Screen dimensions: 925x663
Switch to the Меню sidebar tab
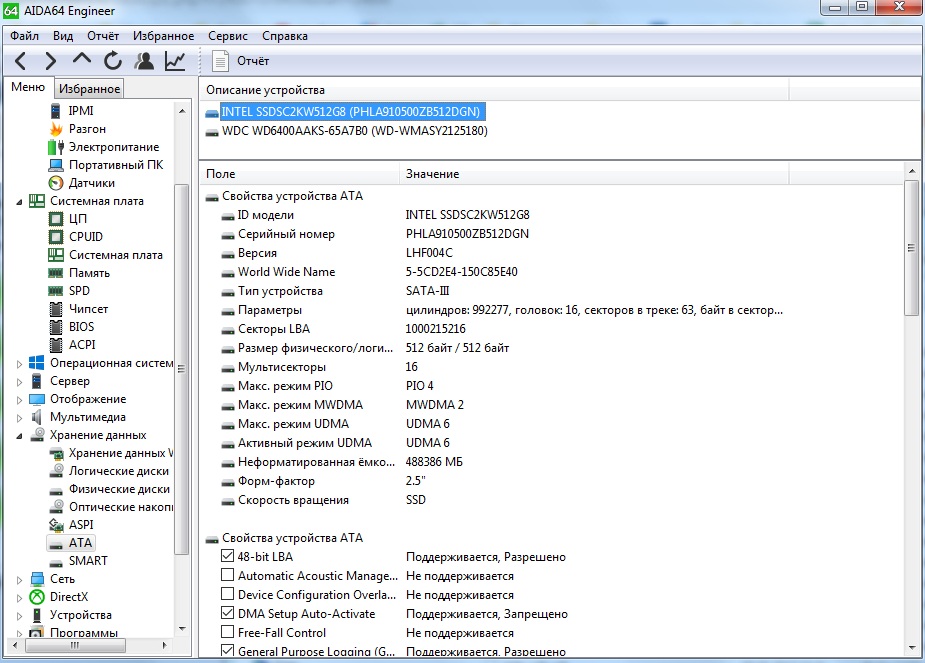pyautogui.click(x=28, y=87)
